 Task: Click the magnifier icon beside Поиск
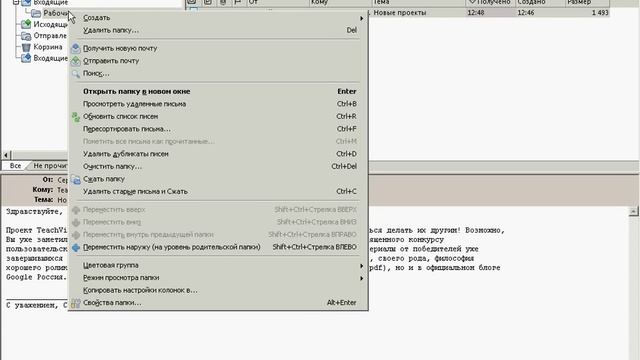coord(76,73)
